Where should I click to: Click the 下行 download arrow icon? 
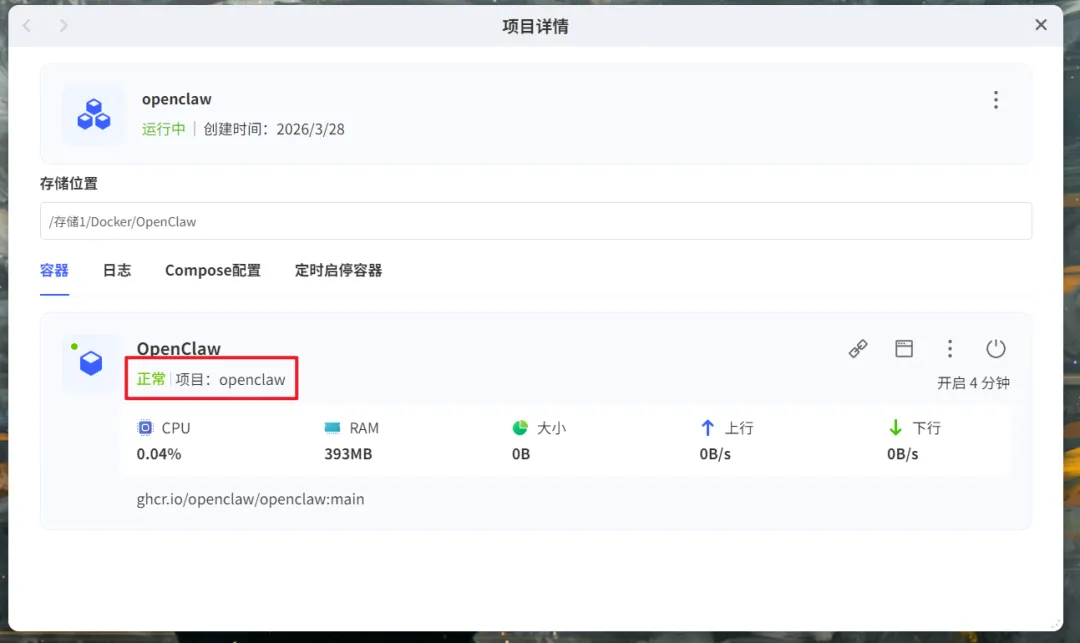[895, 428]
